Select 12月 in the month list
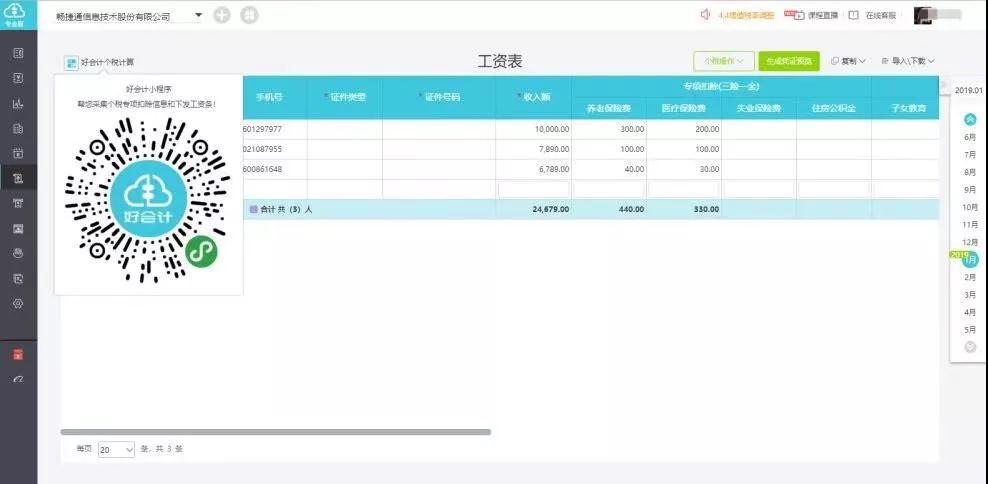 (x=970, y=242)
